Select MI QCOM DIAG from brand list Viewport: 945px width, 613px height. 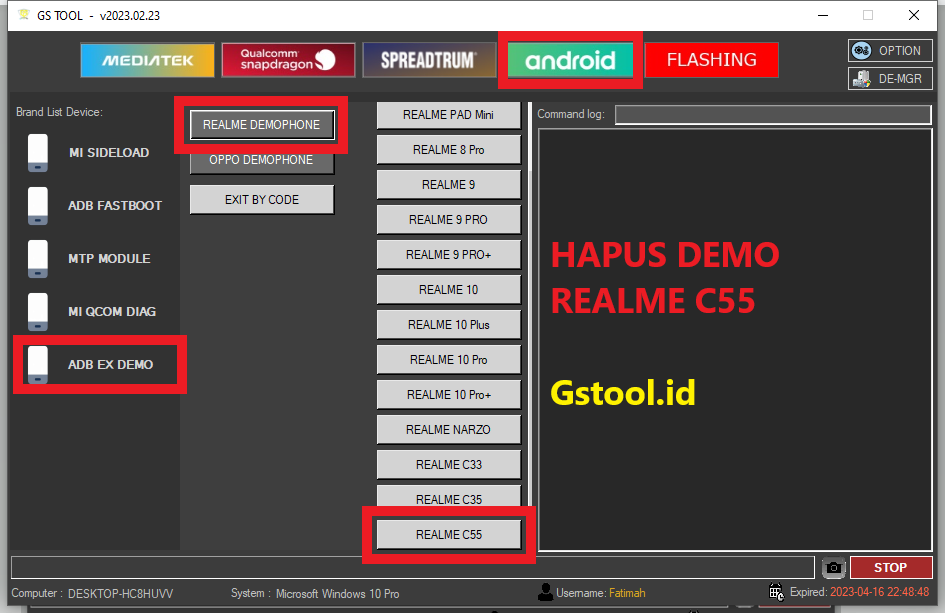[x=112, y=312]
